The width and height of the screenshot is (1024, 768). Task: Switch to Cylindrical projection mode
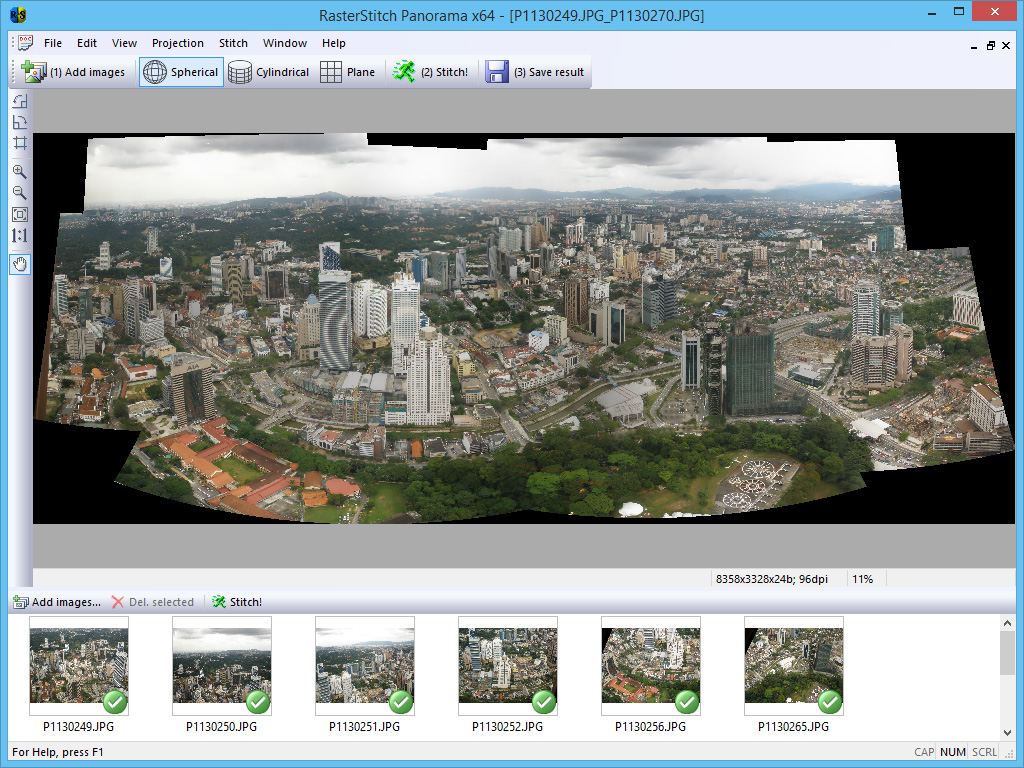(268, 72)
